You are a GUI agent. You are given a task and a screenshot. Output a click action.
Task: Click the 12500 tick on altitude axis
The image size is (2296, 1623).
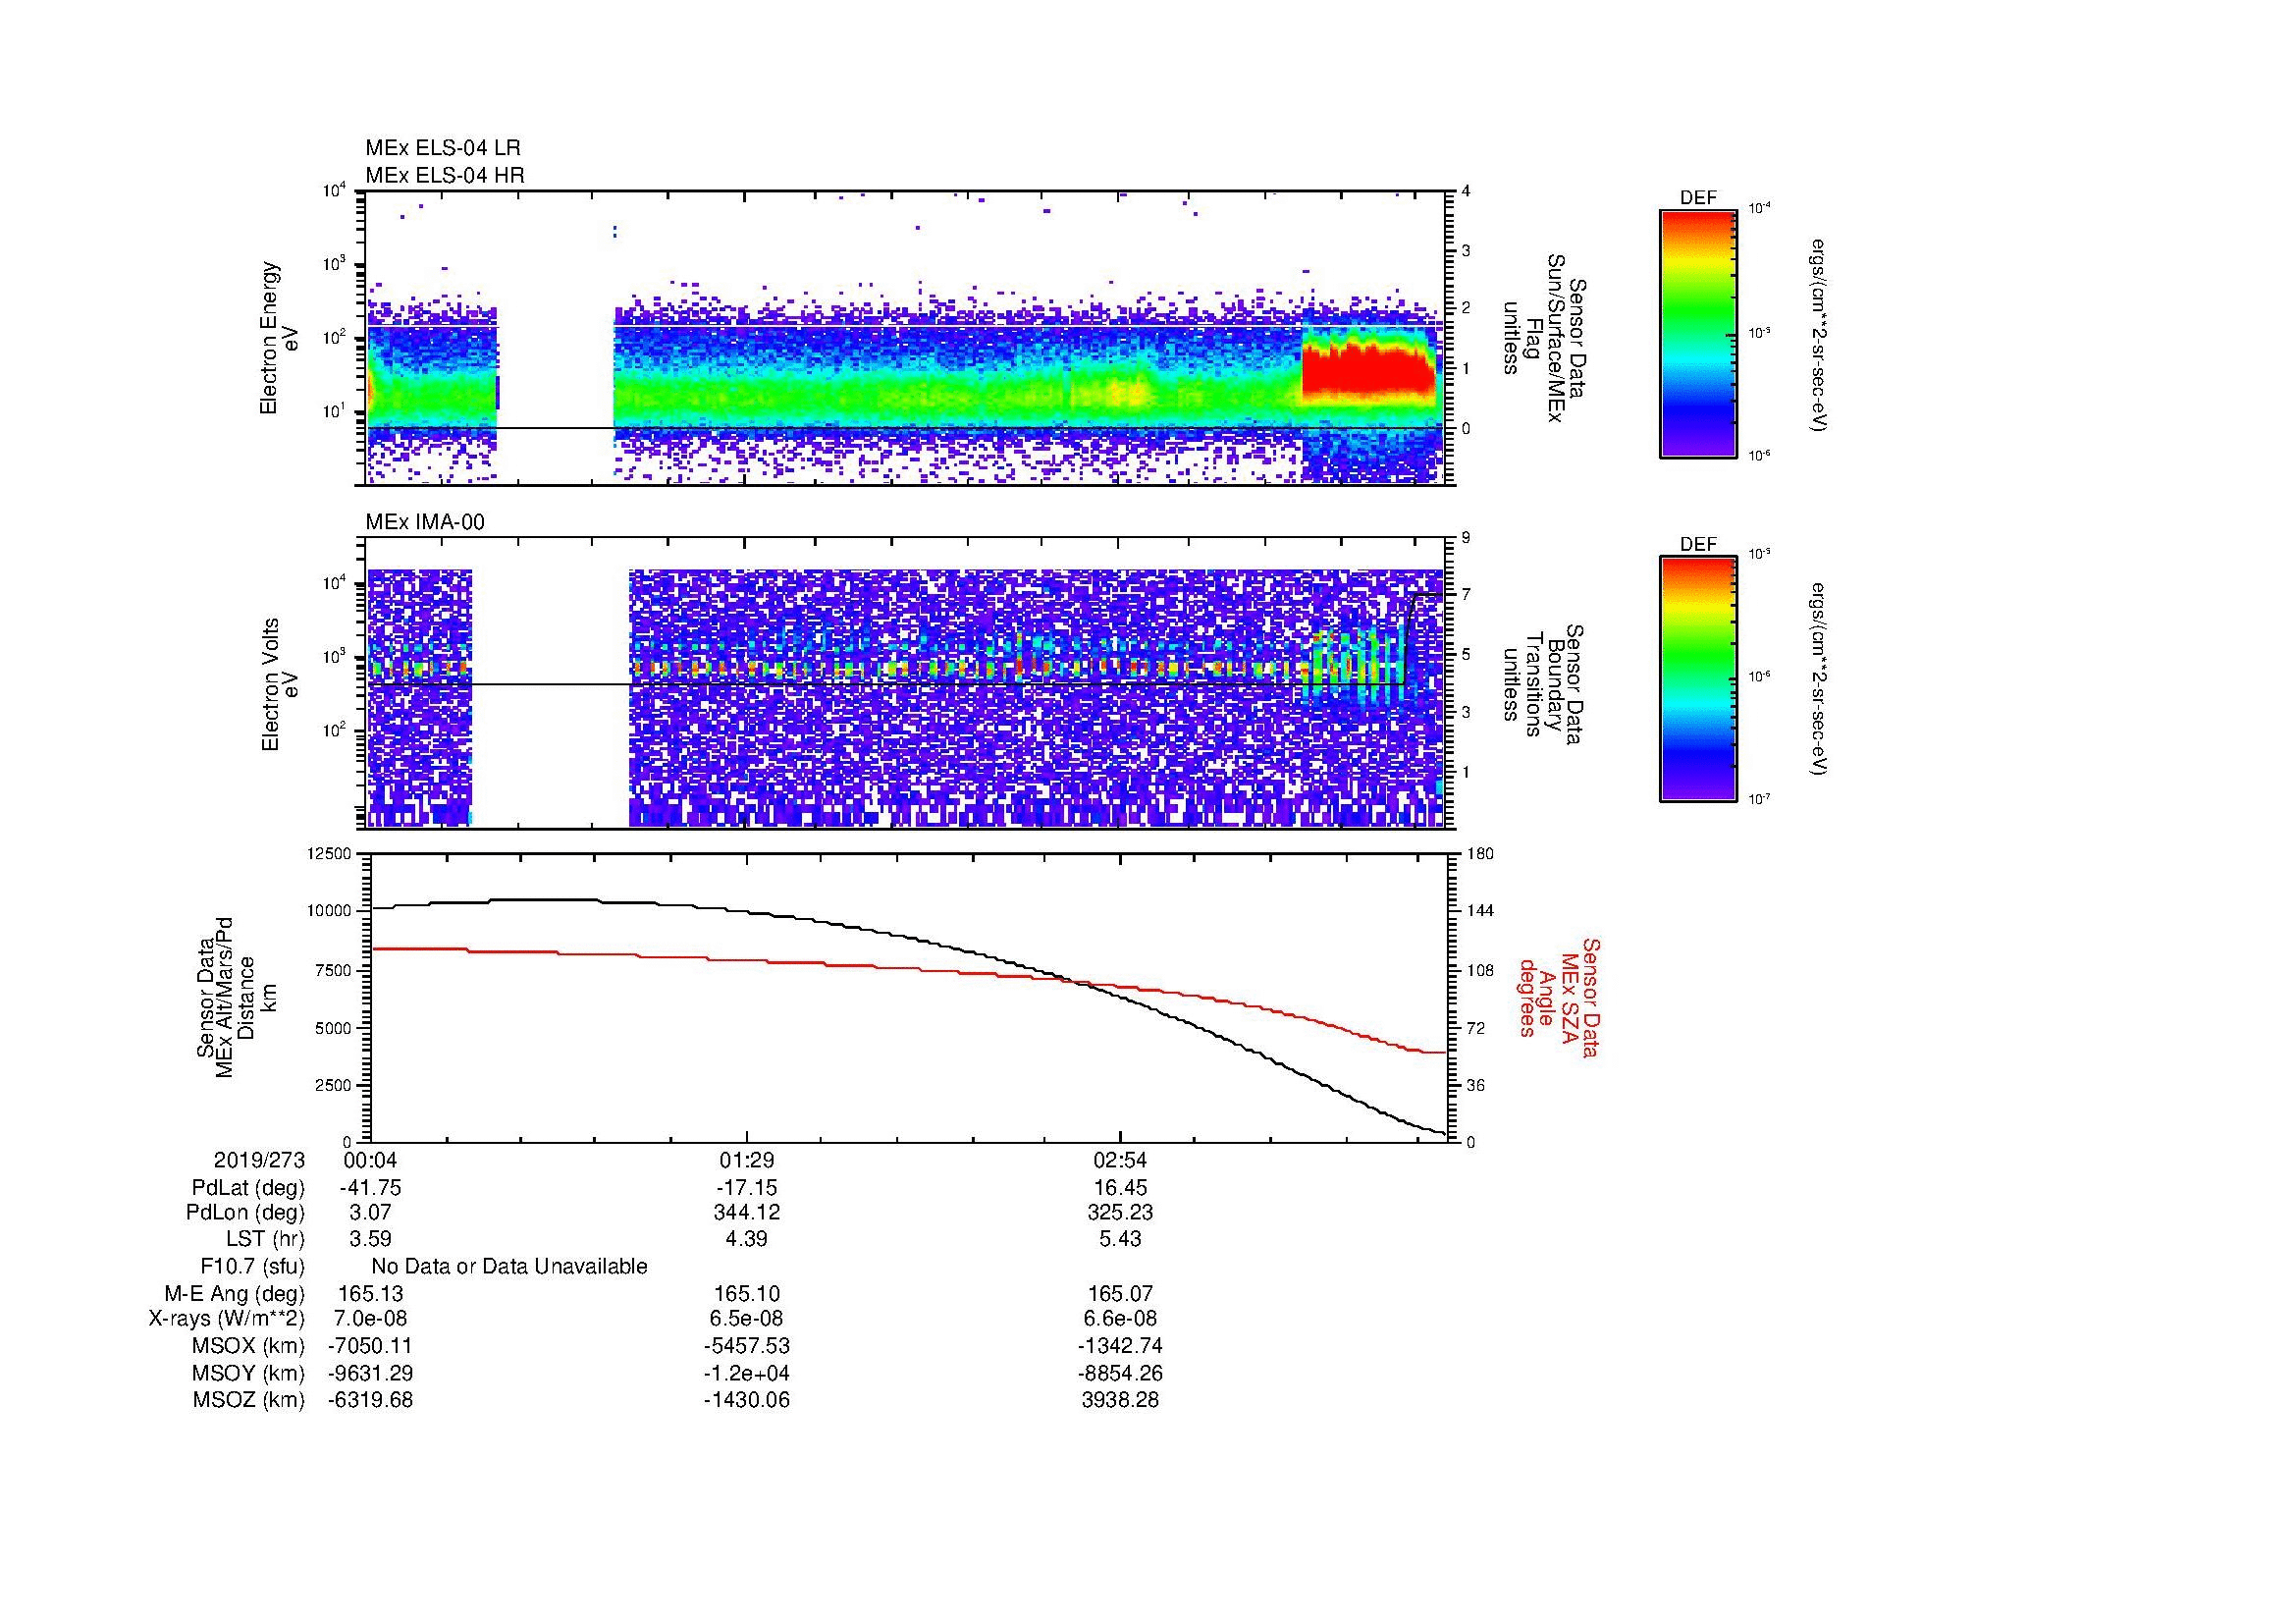pos(330,853)
